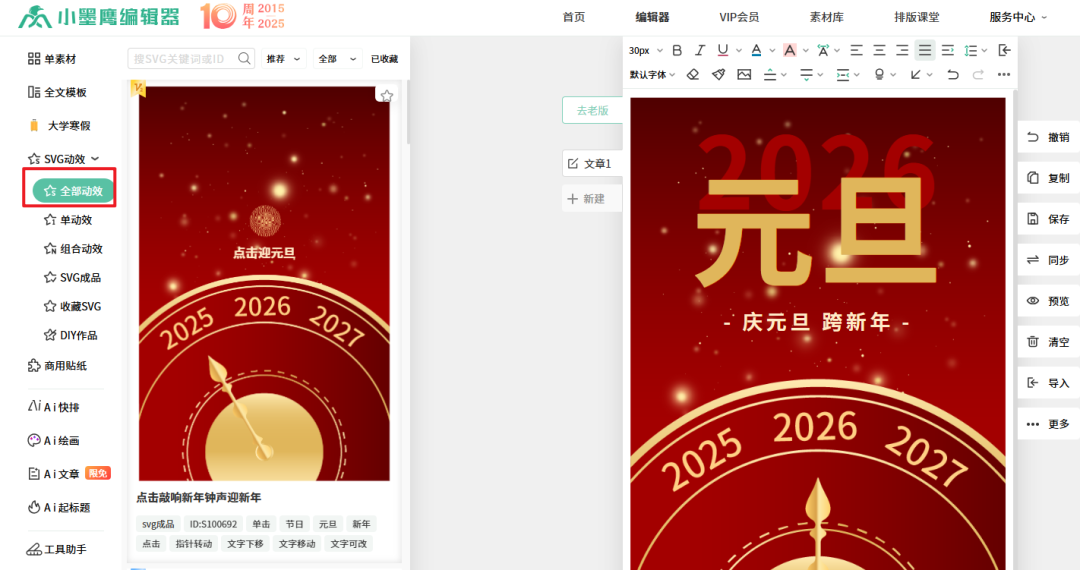1080x570 pixels.
Task: Align text to the left
Action: pyautogui.click(x=856, y=50)
